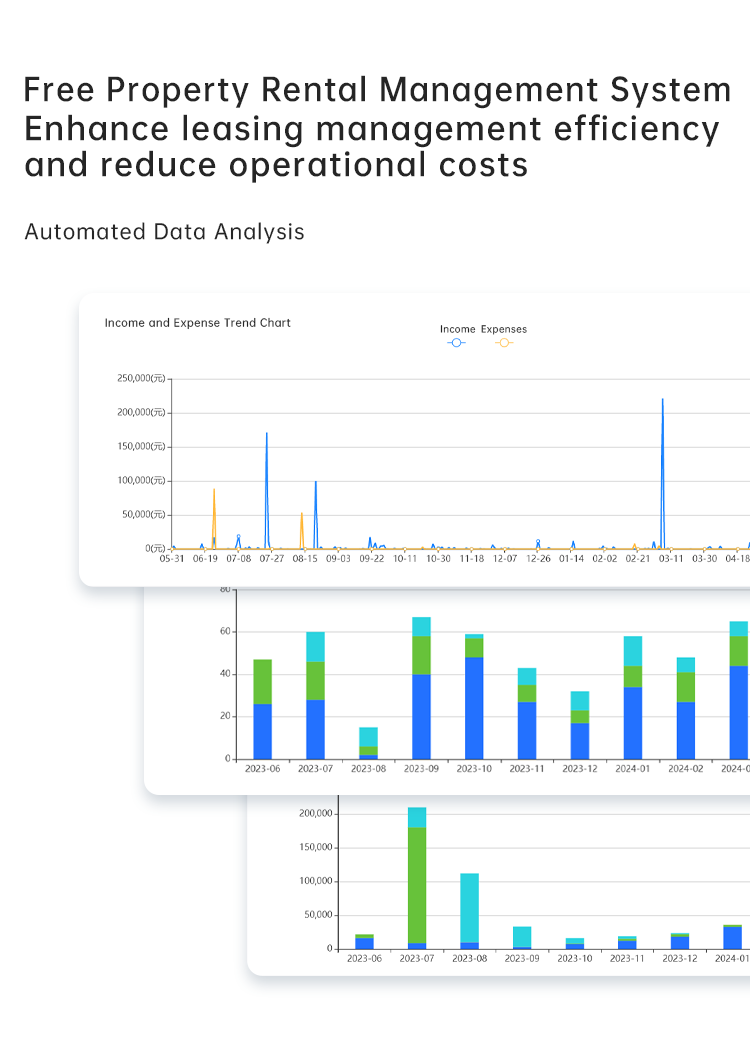Click the 2023-08 stacked bar in the middle chart
Image resolution: width=750 pixels, height=1062 pixels.
[x=368, y=743]
